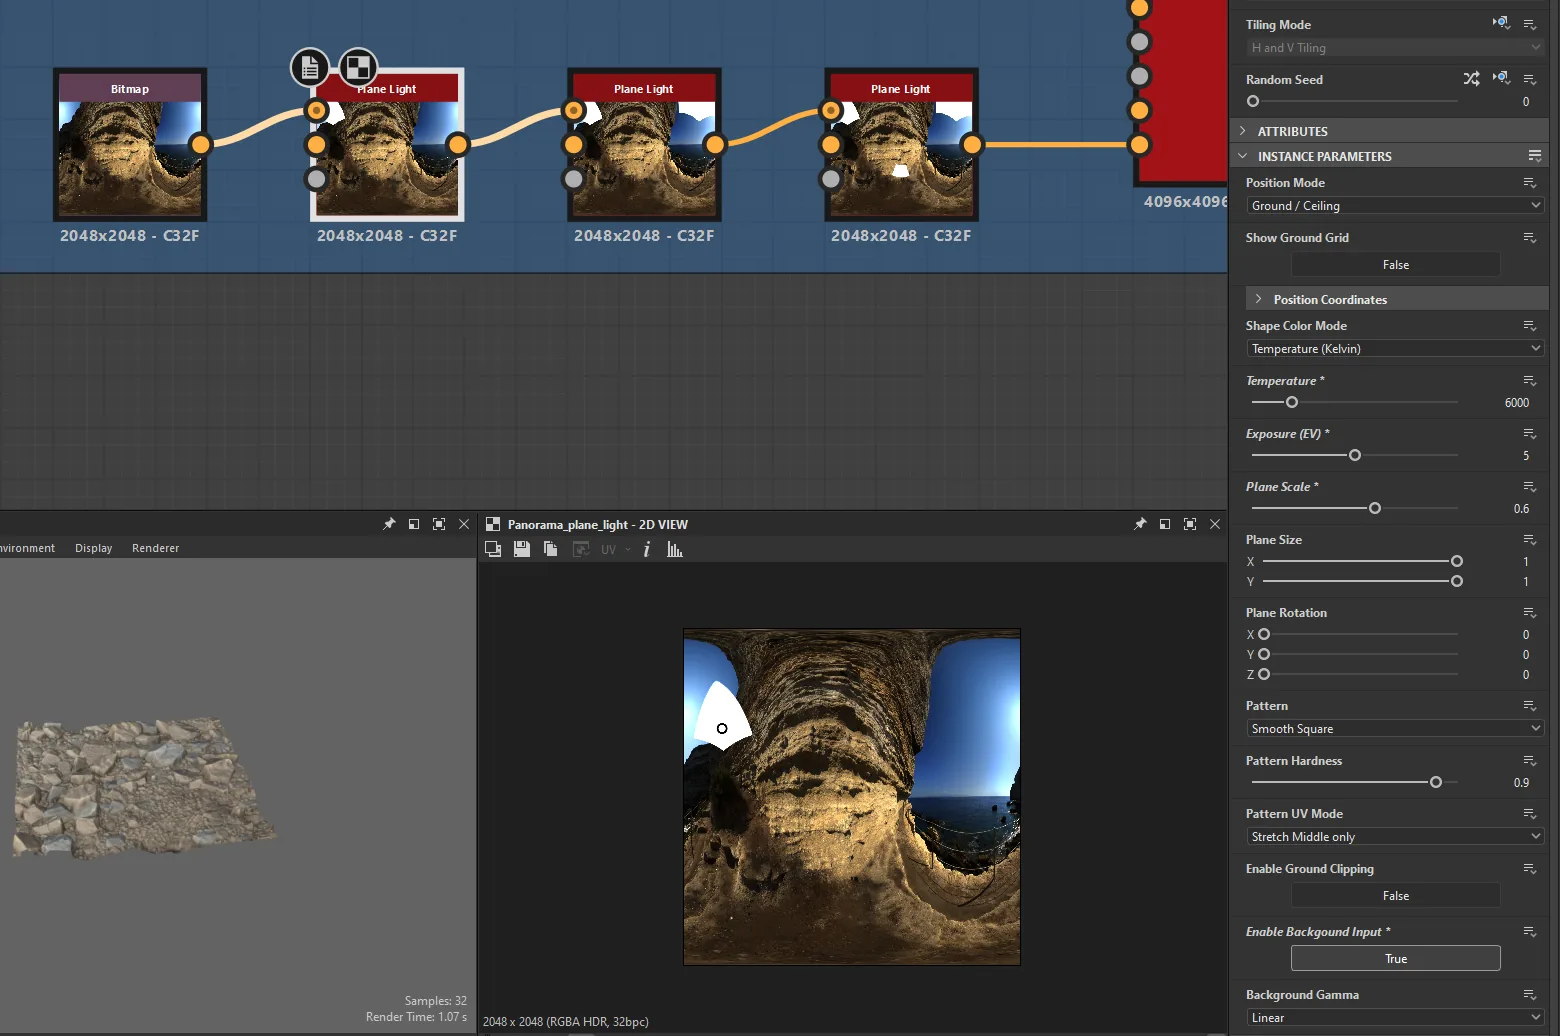
Task: Open the Pattern Smooth Square dropdown
Action: tap(1395, 729)
